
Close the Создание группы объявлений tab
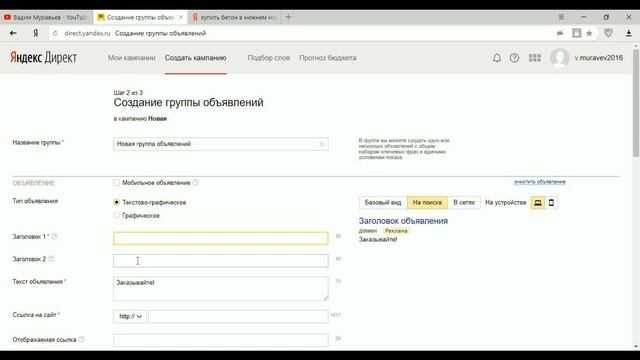point(181,17)
